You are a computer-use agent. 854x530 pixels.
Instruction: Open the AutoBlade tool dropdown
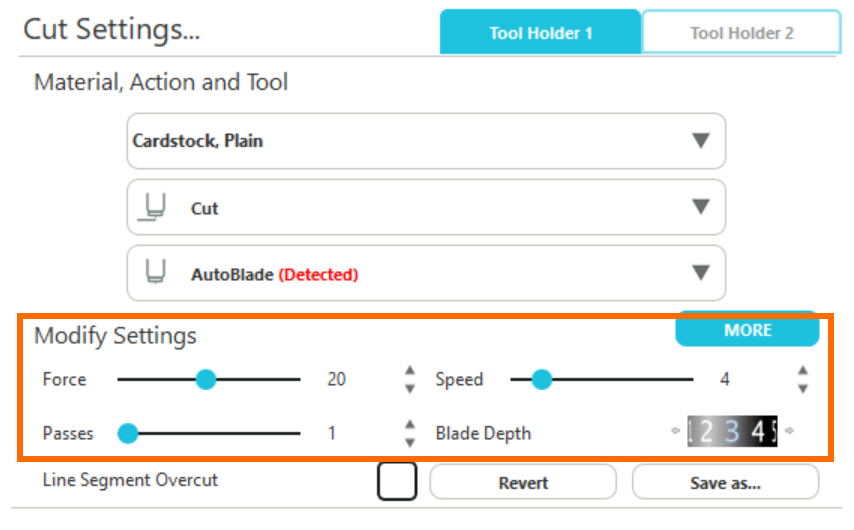click(701, 273)
